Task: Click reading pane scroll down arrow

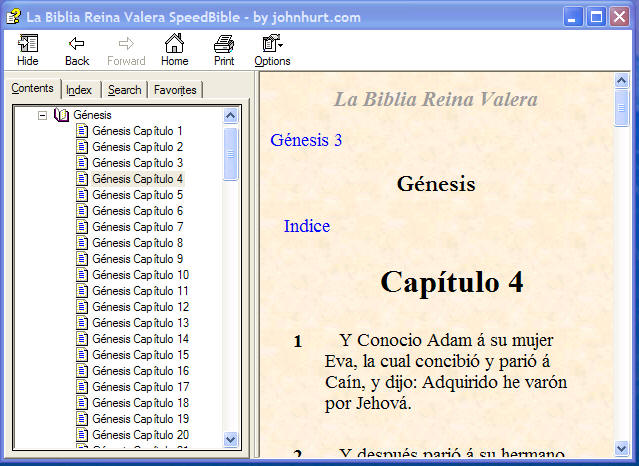Action: point(621,448)
